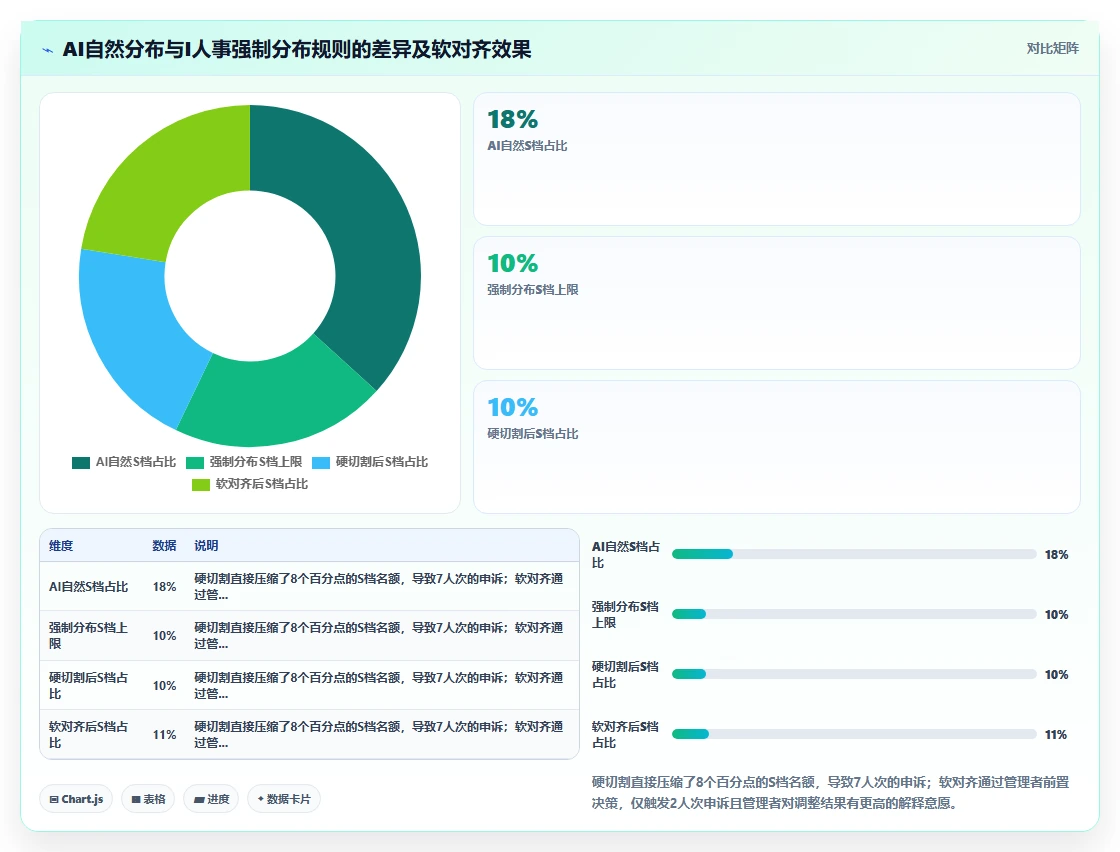The height and width of the screenshot is (852, 1120).
Task: Click the 表格 tag button
Action: (x=148, y=798)
